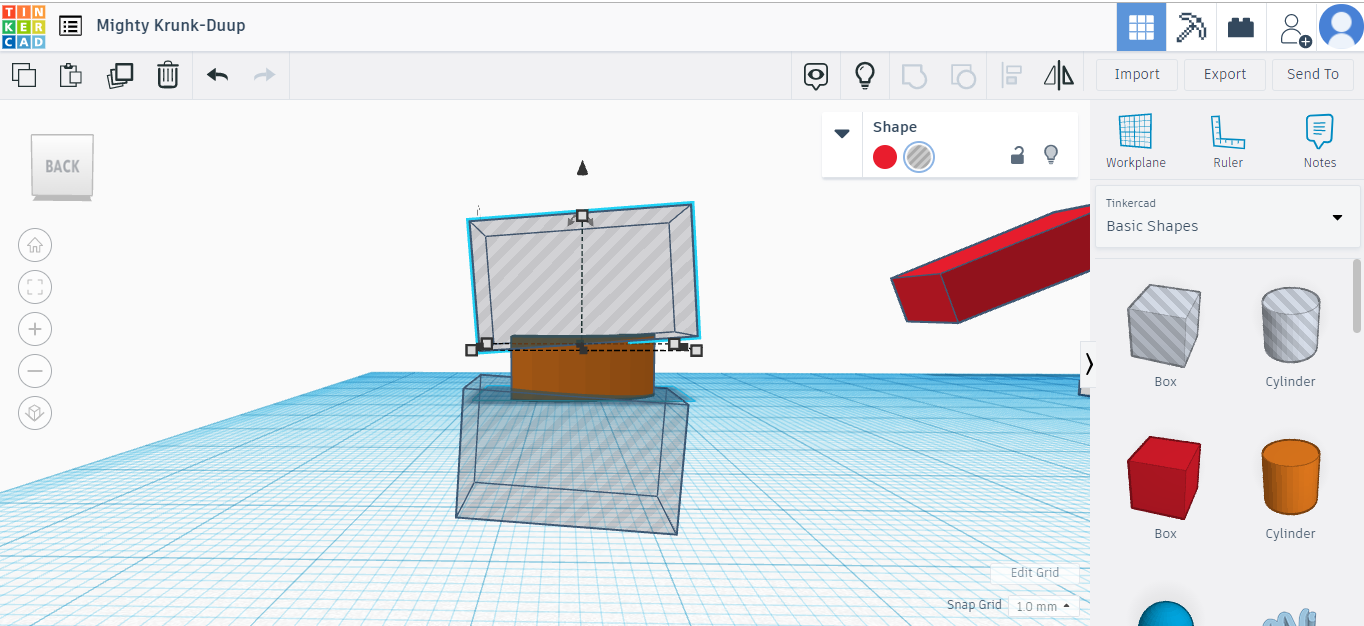Screen dimensions: 1364x626
Task: Undo the last action
Action: pyautogui.click(x=217, y=75)
